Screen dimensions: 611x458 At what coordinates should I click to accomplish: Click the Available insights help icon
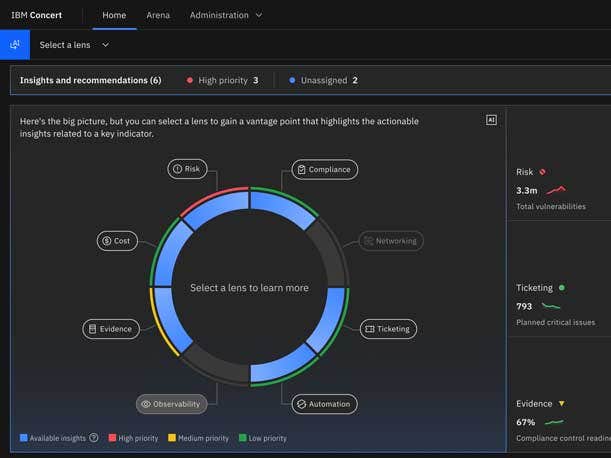pyautogui.click(x=94, y=438)
